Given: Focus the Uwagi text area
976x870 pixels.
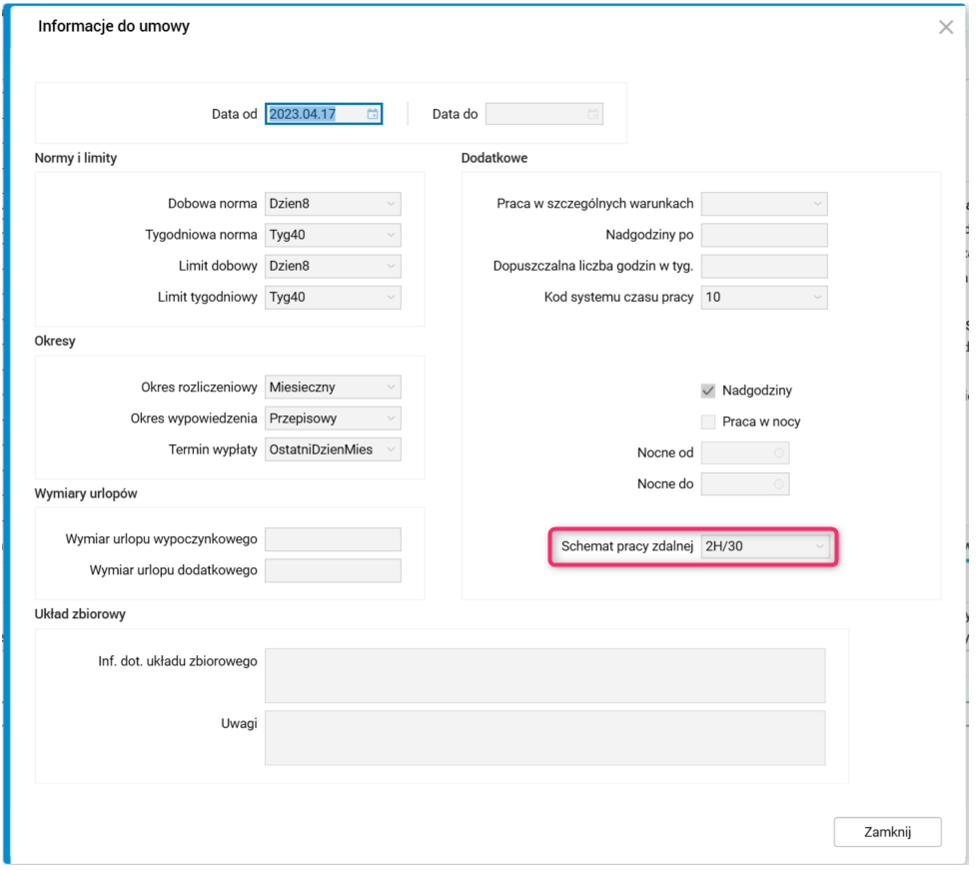Looking at the screenshot, I should pos(545,738).
